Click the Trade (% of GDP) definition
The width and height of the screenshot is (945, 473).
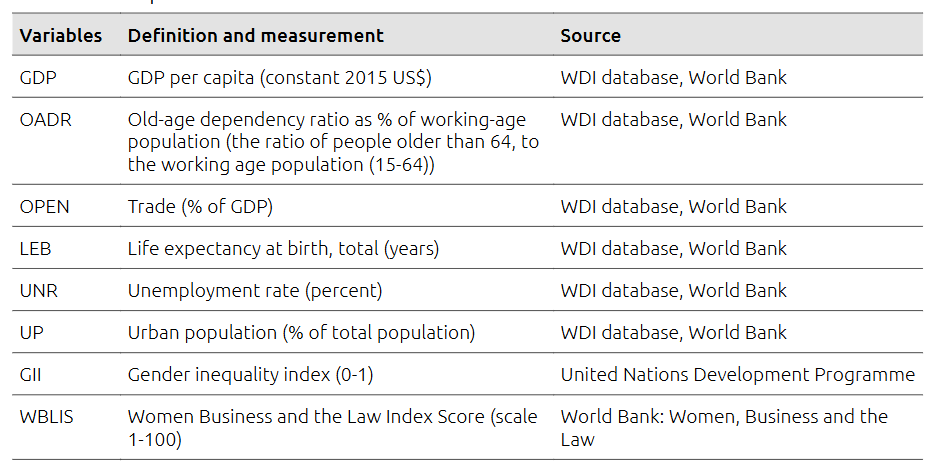pos(200,207)
